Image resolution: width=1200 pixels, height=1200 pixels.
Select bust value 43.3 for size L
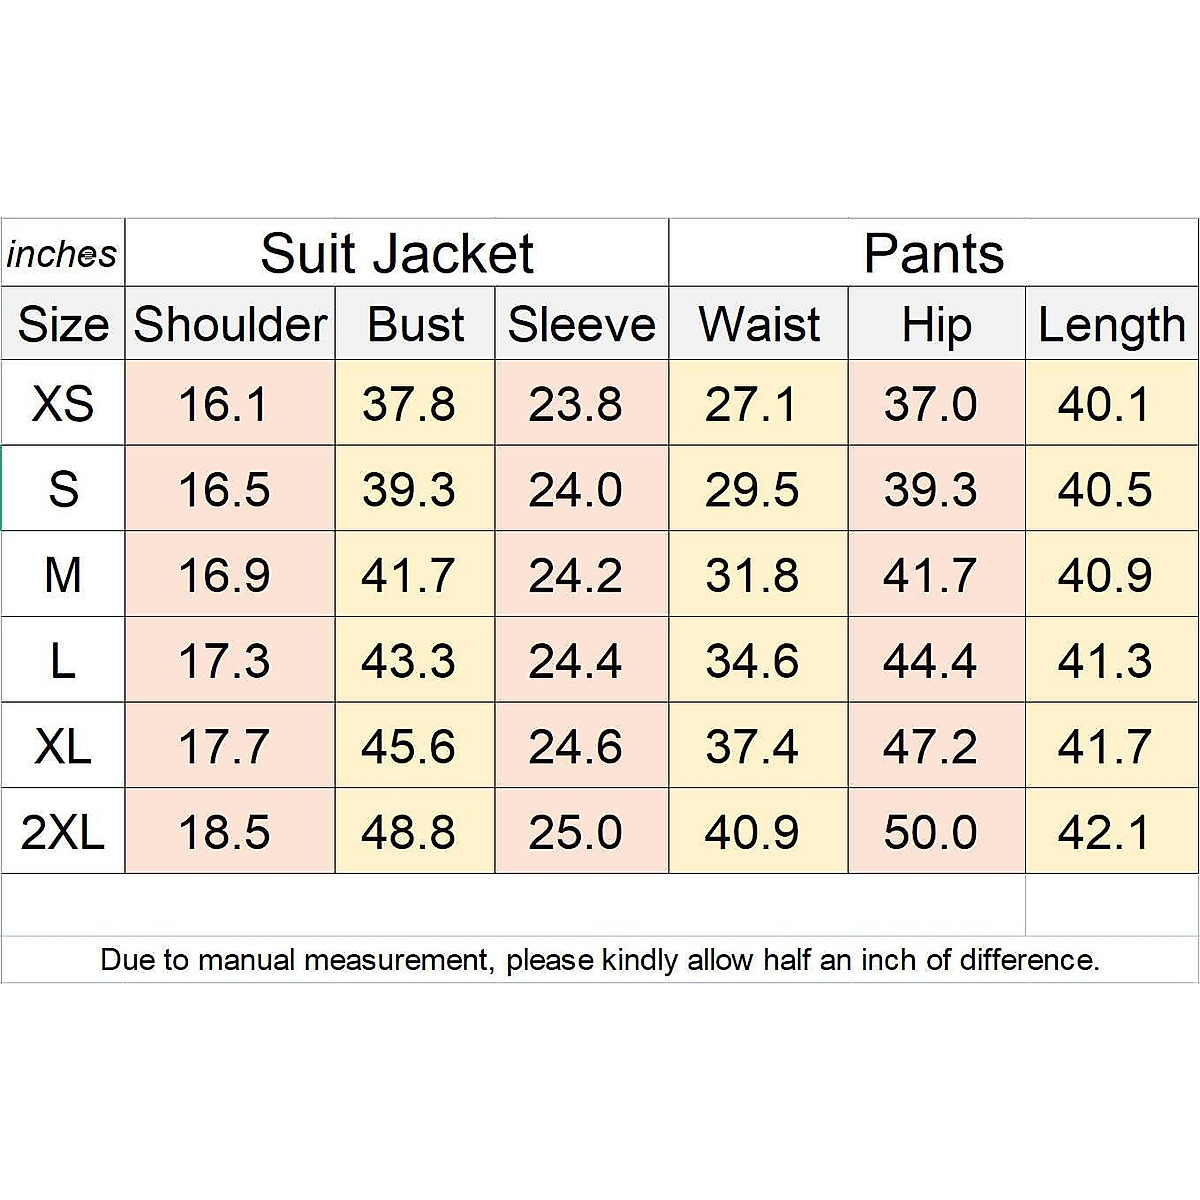point(408,661)
